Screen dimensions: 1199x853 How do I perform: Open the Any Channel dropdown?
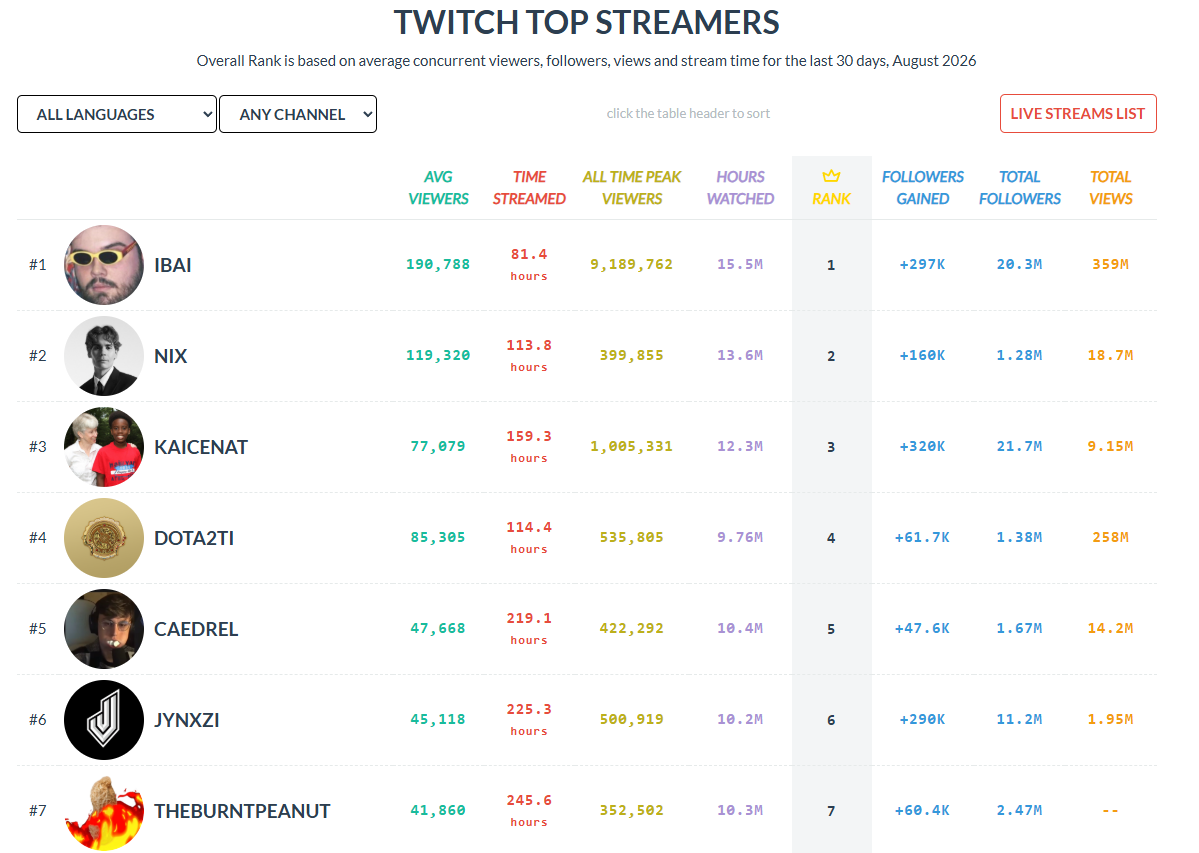click(x=297, y=114)
